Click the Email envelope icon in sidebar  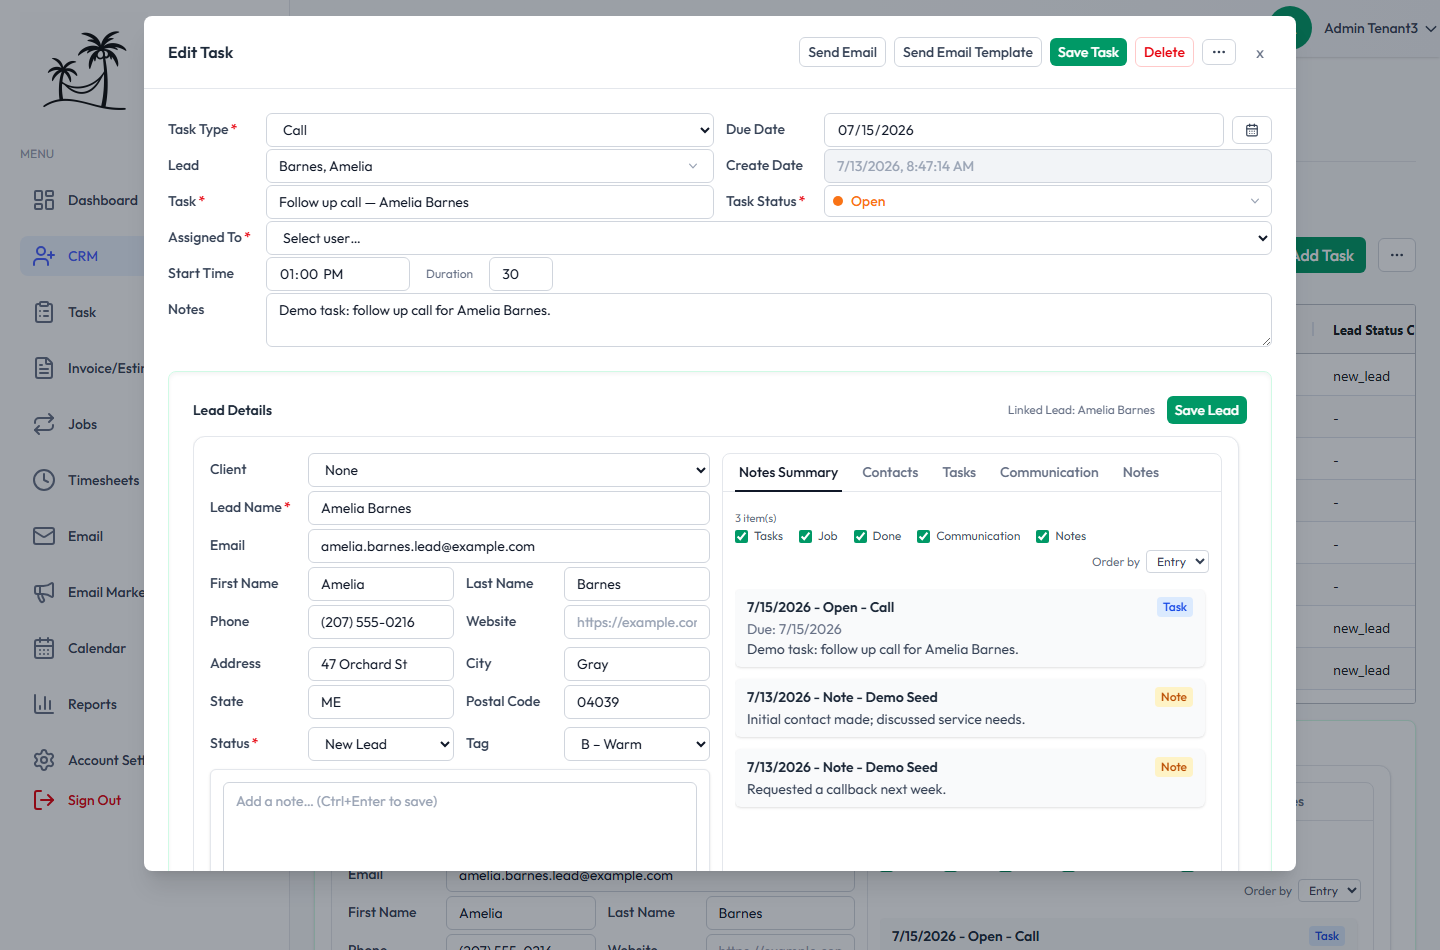[44, 536]
